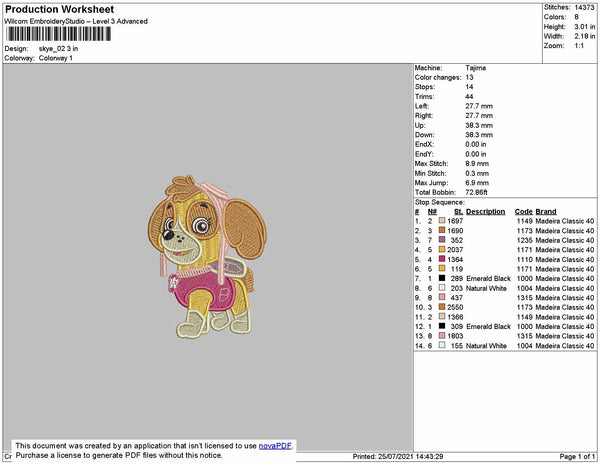Click the white swatch for stop 14 (155 stitches)
This screenshot has height=464, width=600.
point(442,345)
